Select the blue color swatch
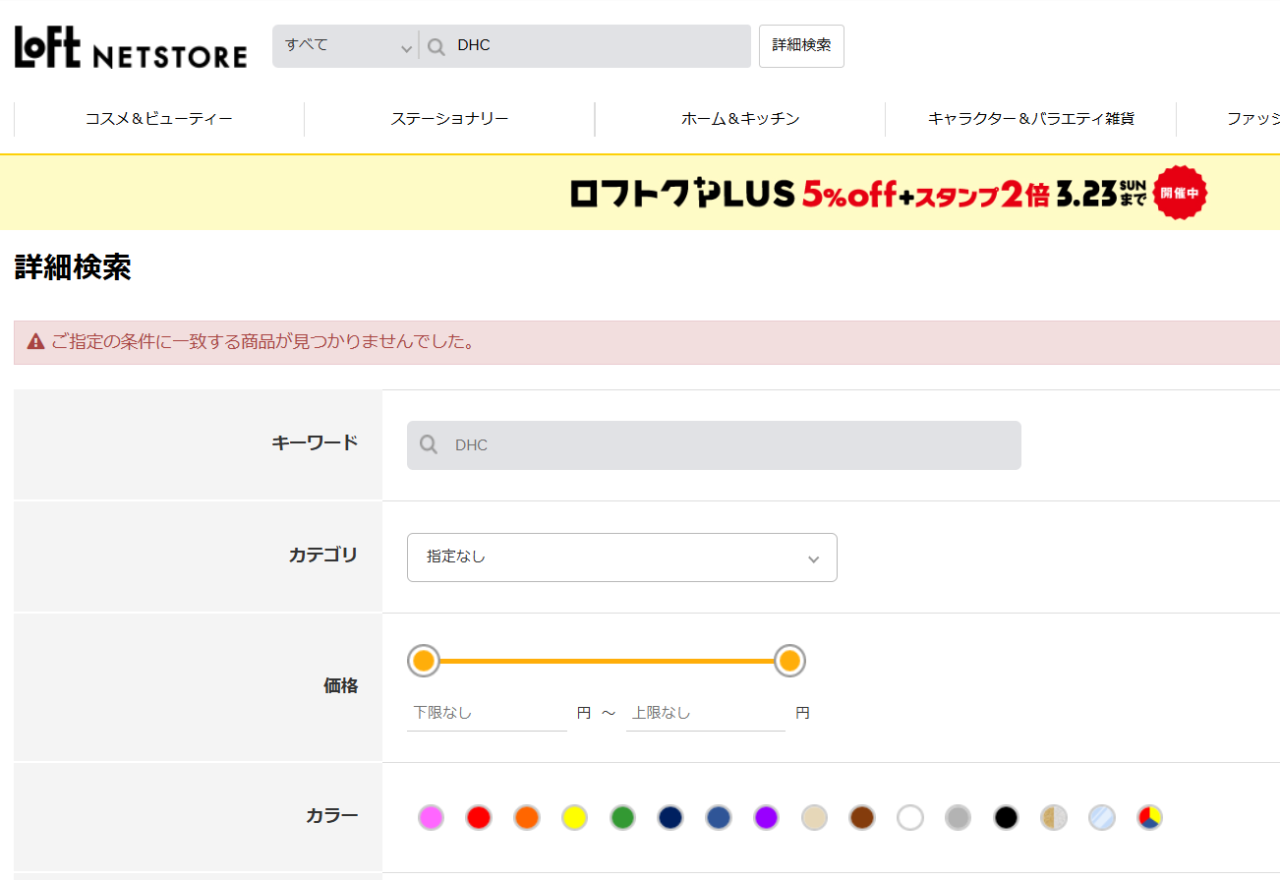Screen dimensions: 1280x880 point(718,818)
